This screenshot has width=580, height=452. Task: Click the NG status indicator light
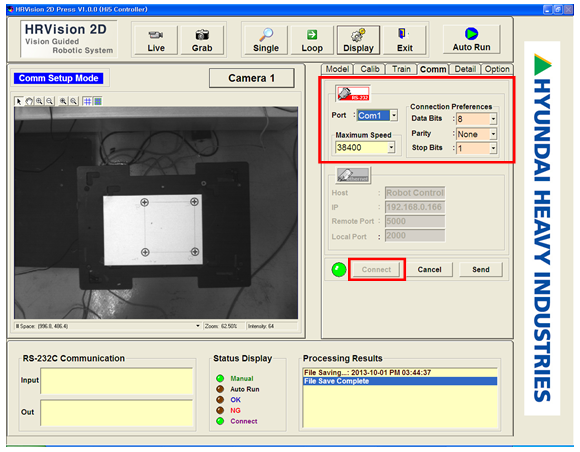point(220,410)
